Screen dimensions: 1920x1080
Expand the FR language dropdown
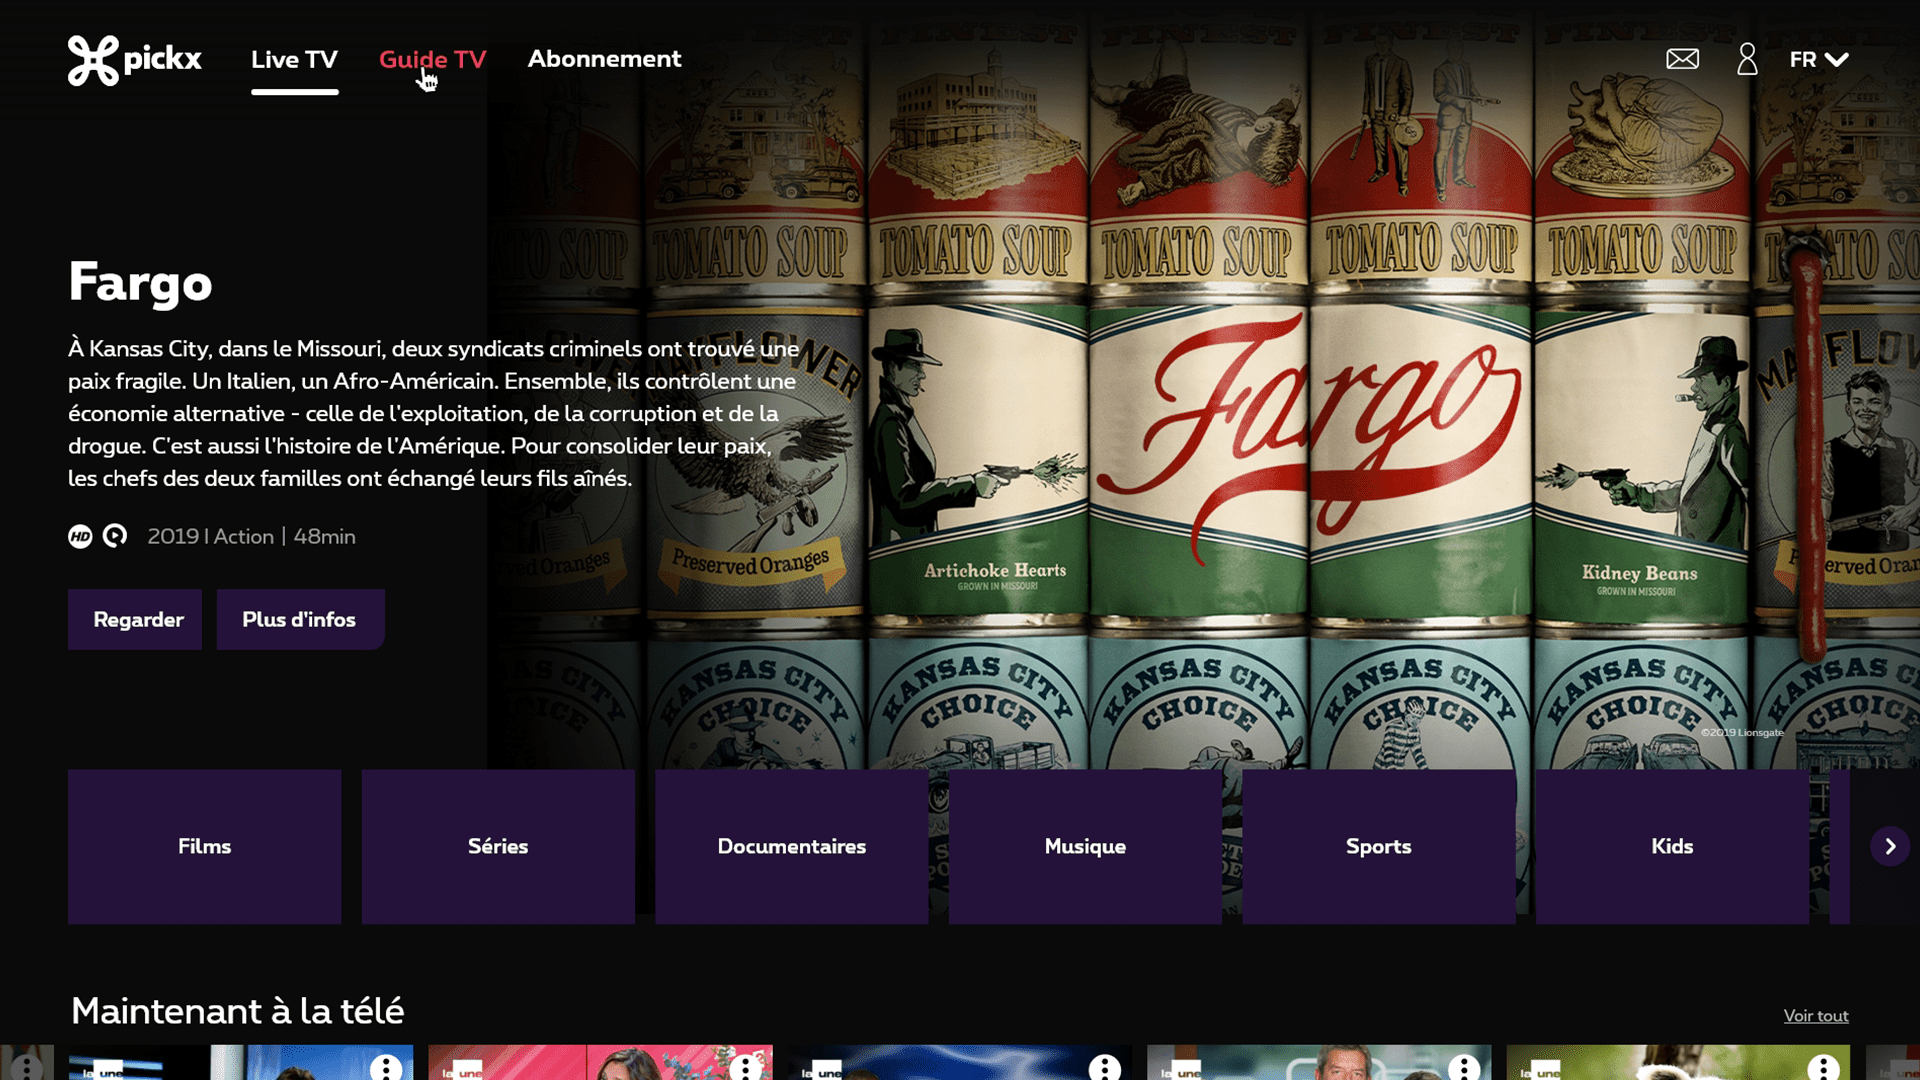(x=1819, y=60)
